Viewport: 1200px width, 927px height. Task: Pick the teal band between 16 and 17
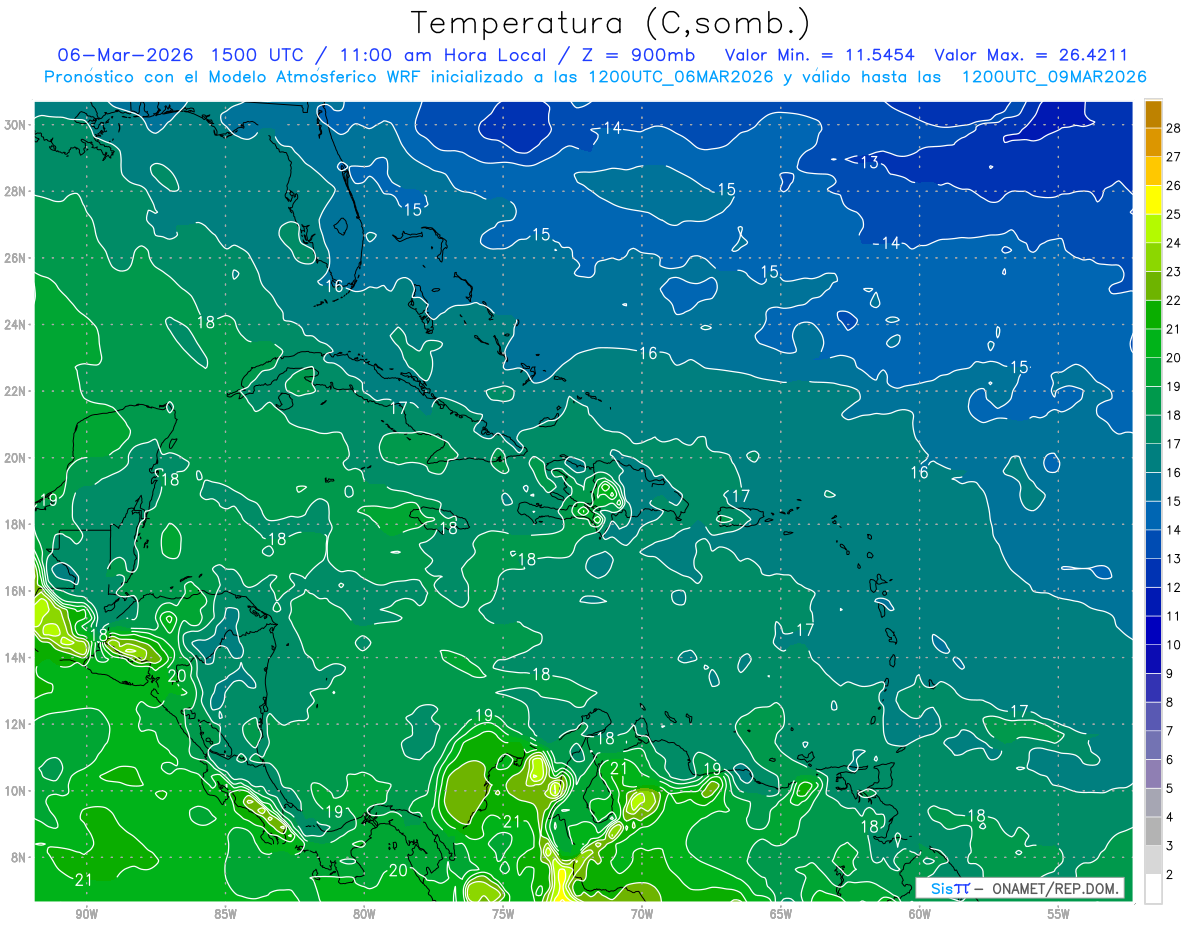1153,459
